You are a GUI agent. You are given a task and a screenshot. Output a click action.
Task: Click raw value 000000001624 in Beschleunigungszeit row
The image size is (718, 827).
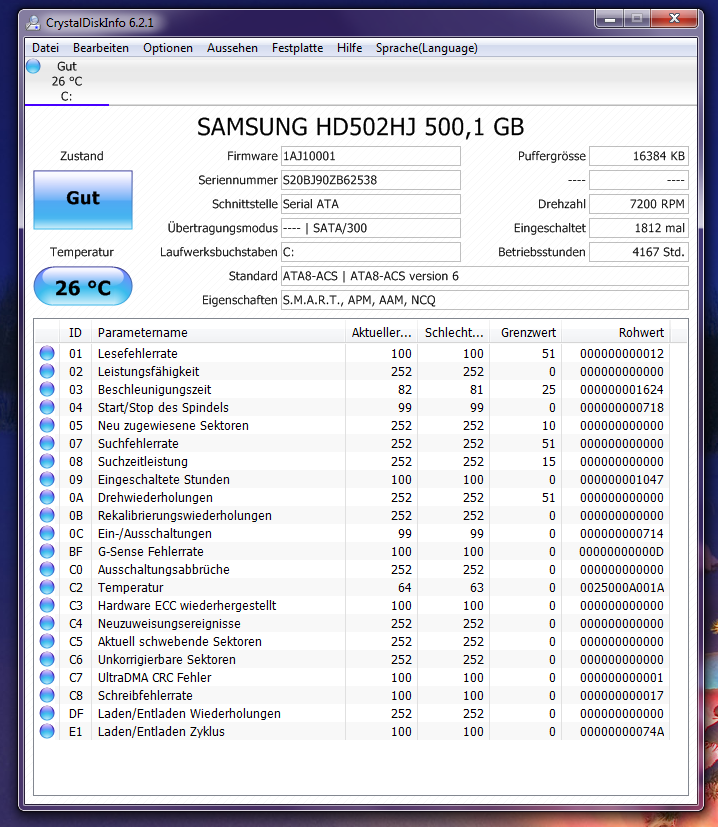622,389
